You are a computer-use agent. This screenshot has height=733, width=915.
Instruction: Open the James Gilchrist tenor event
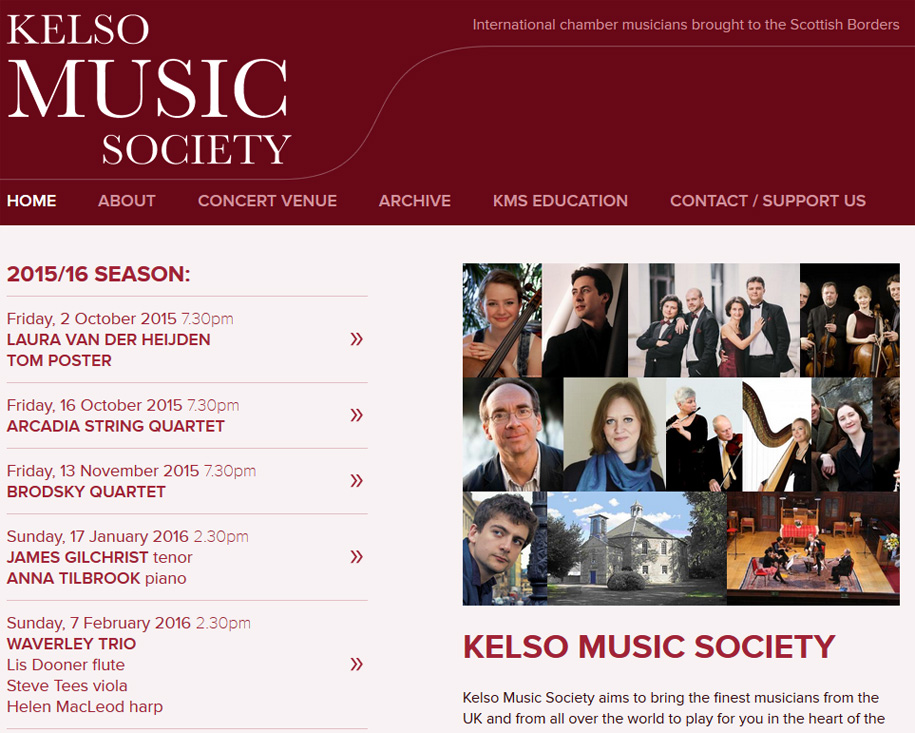99,557
